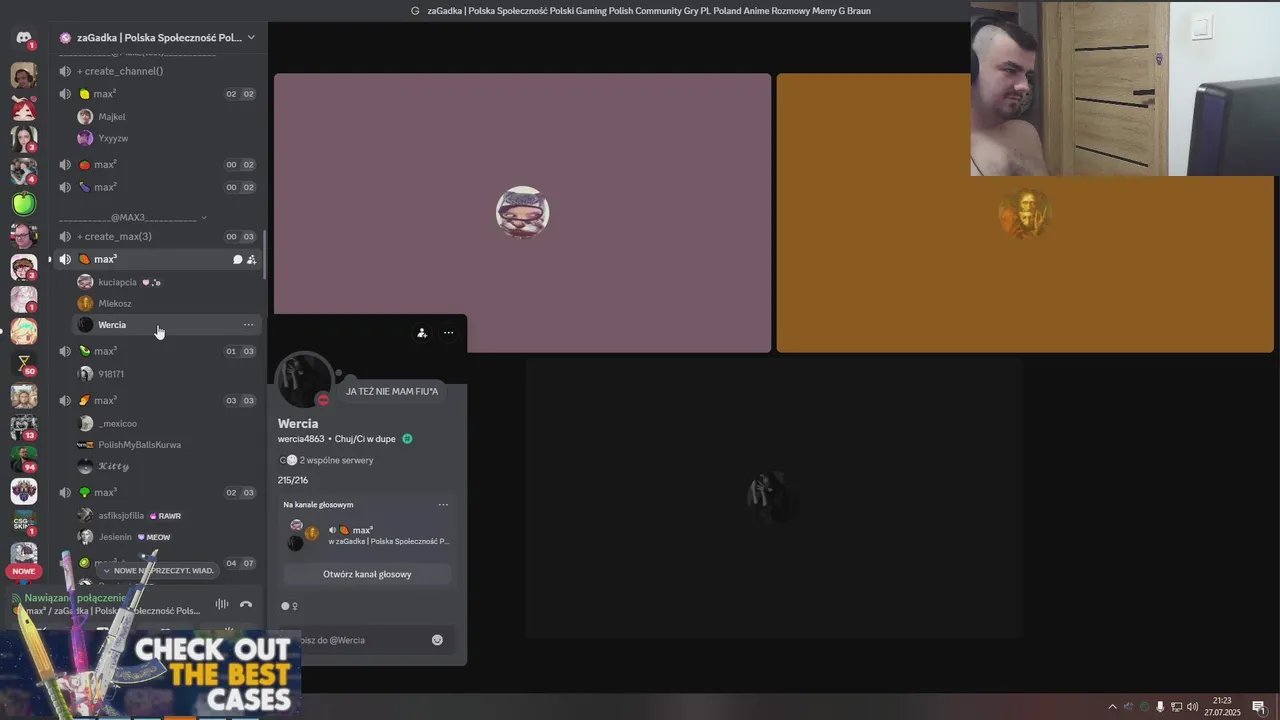Select user Kitty in voice channel
The image size is (1280, 720).
coord(165,466)
